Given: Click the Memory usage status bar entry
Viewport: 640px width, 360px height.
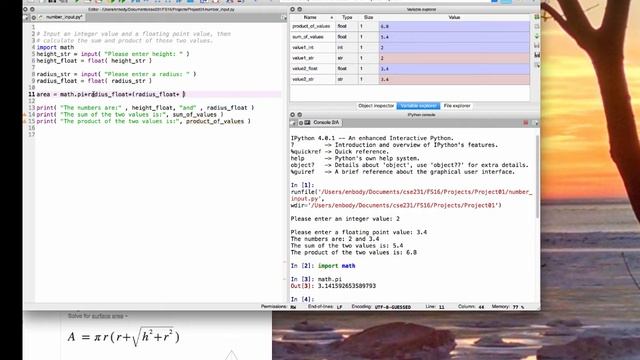Looking at the screenshot, I should tap(508, 307).
